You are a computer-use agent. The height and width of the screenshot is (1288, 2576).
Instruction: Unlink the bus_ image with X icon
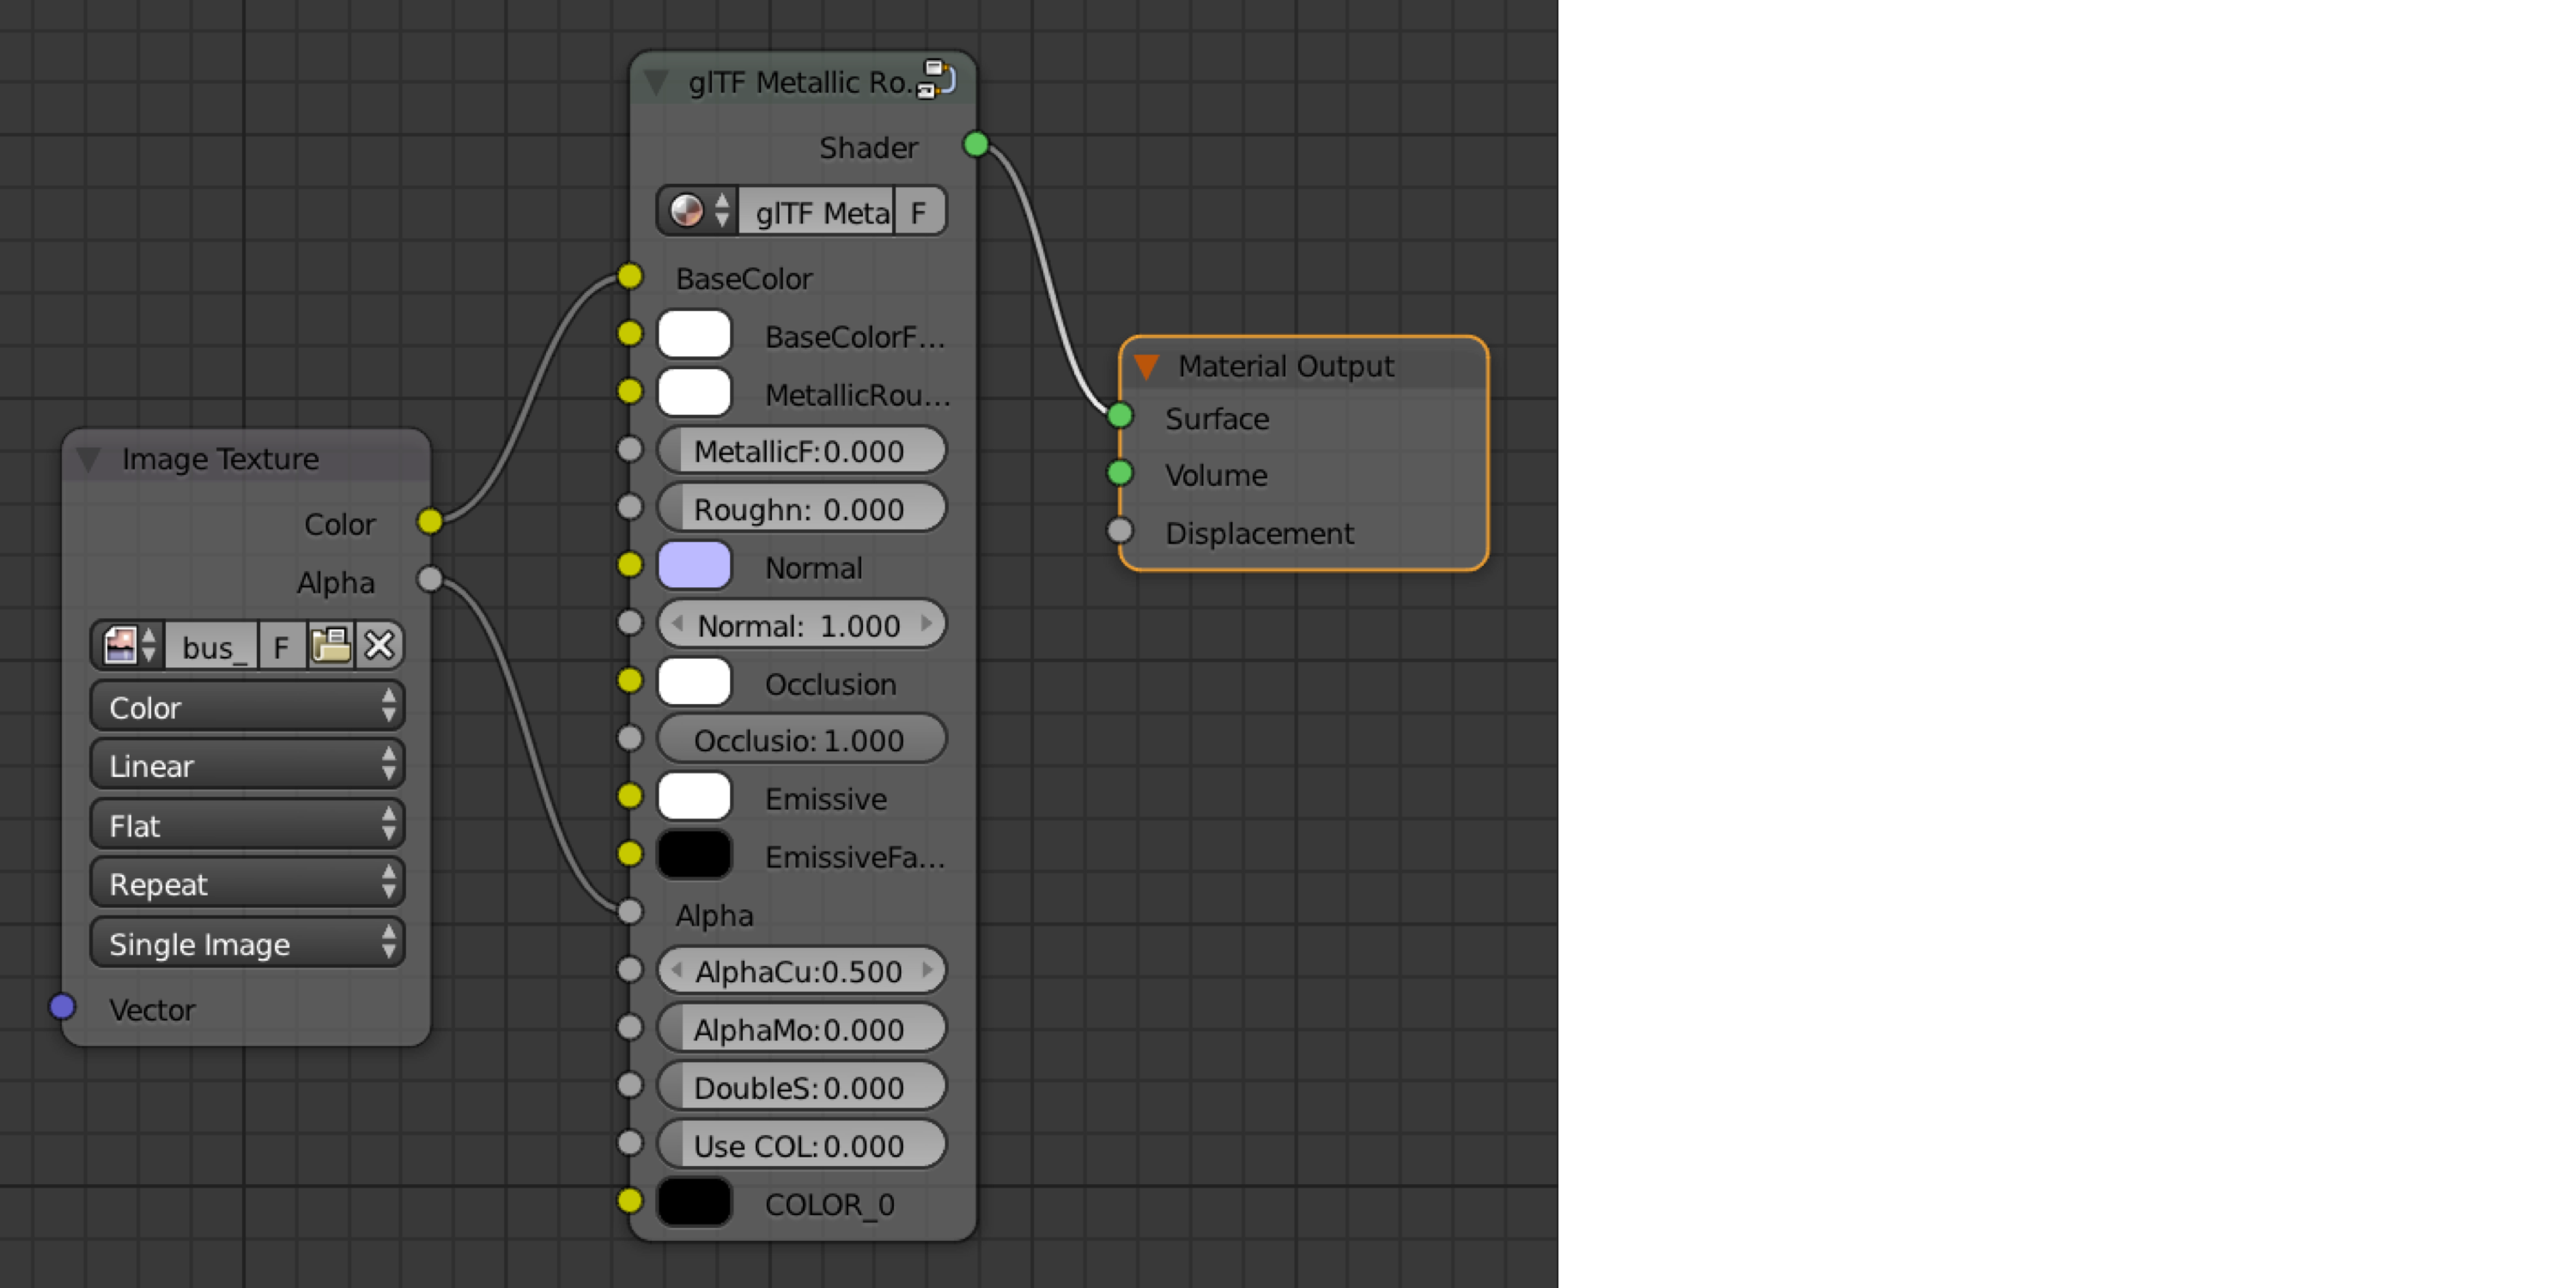[379, 645]
